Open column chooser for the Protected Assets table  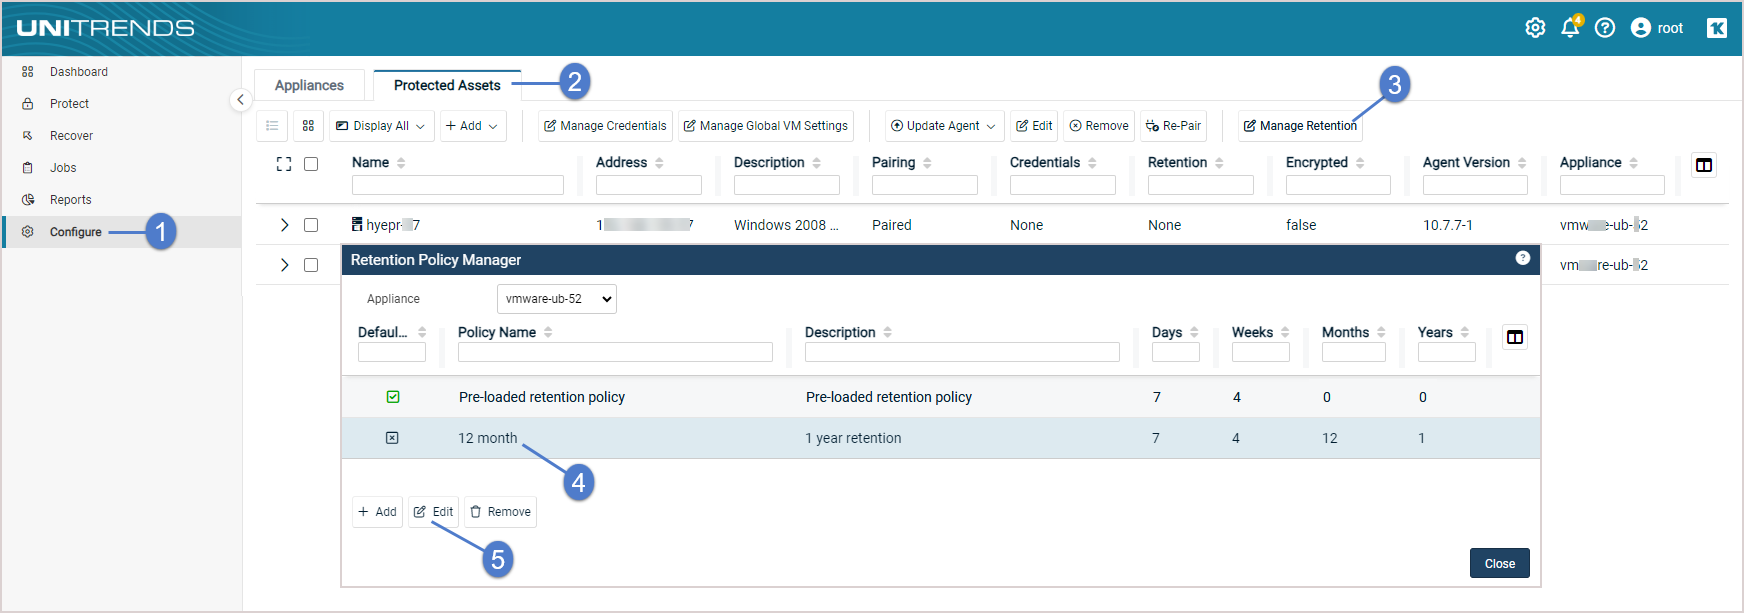pyautogui.click(x=1704, y=165)
